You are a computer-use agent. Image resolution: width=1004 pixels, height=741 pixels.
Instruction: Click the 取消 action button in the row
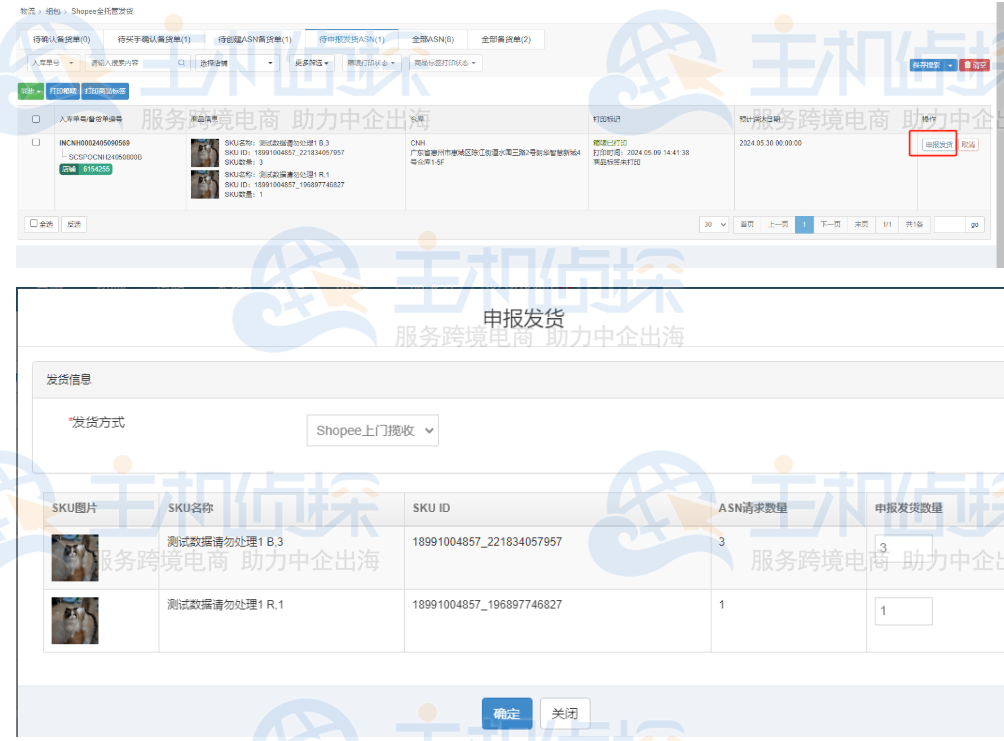968,145
